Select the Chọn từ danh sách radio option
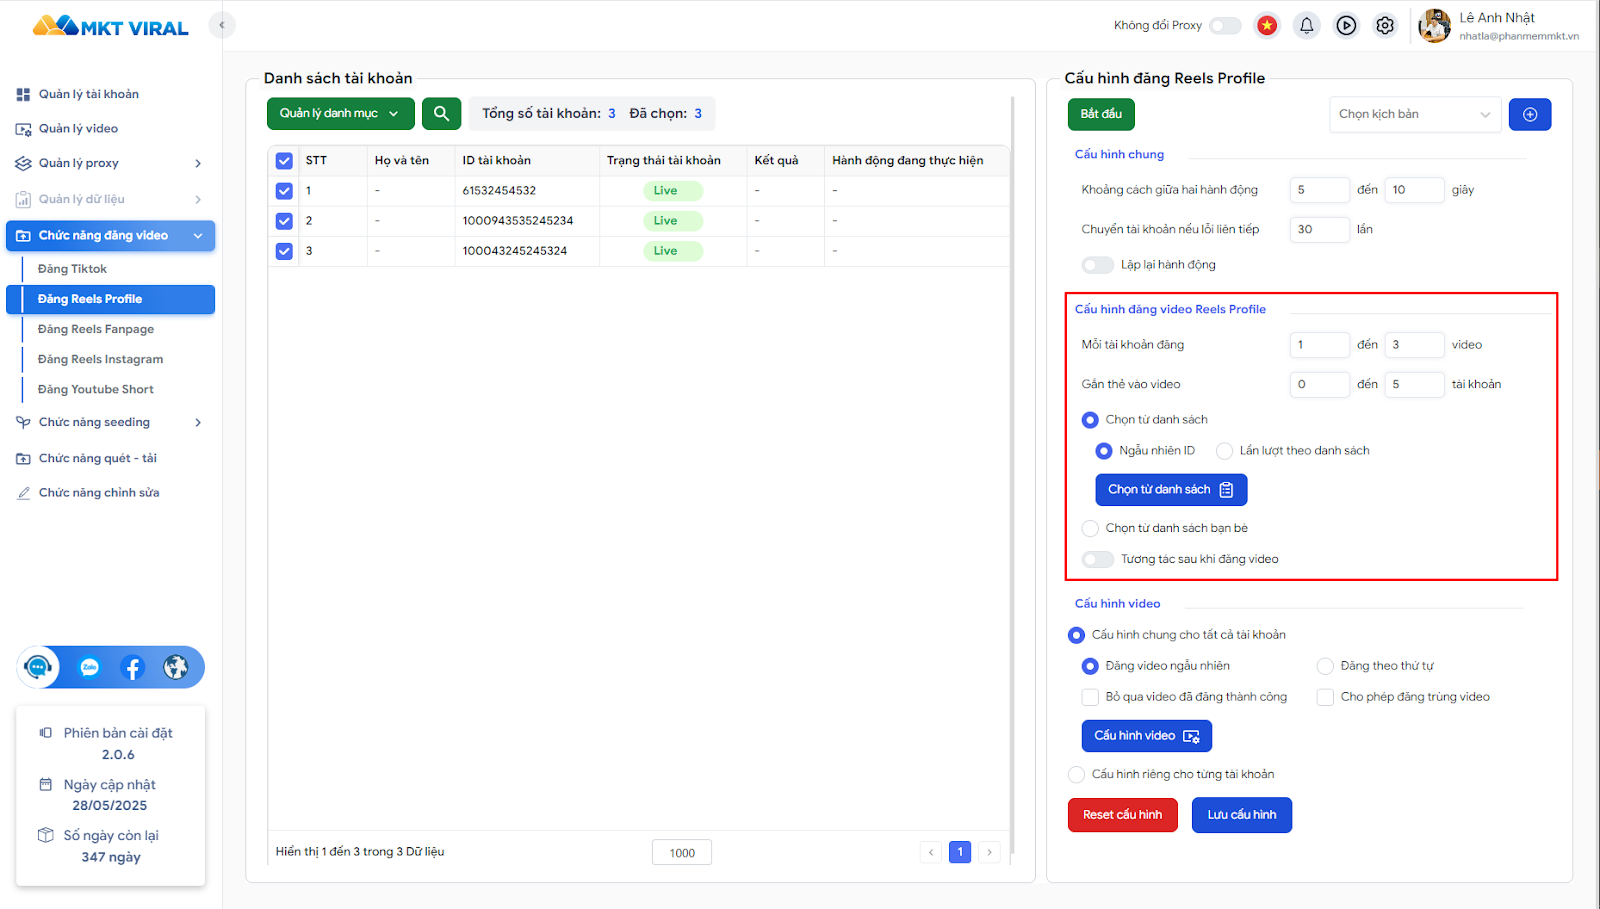 click(1090, 420)
